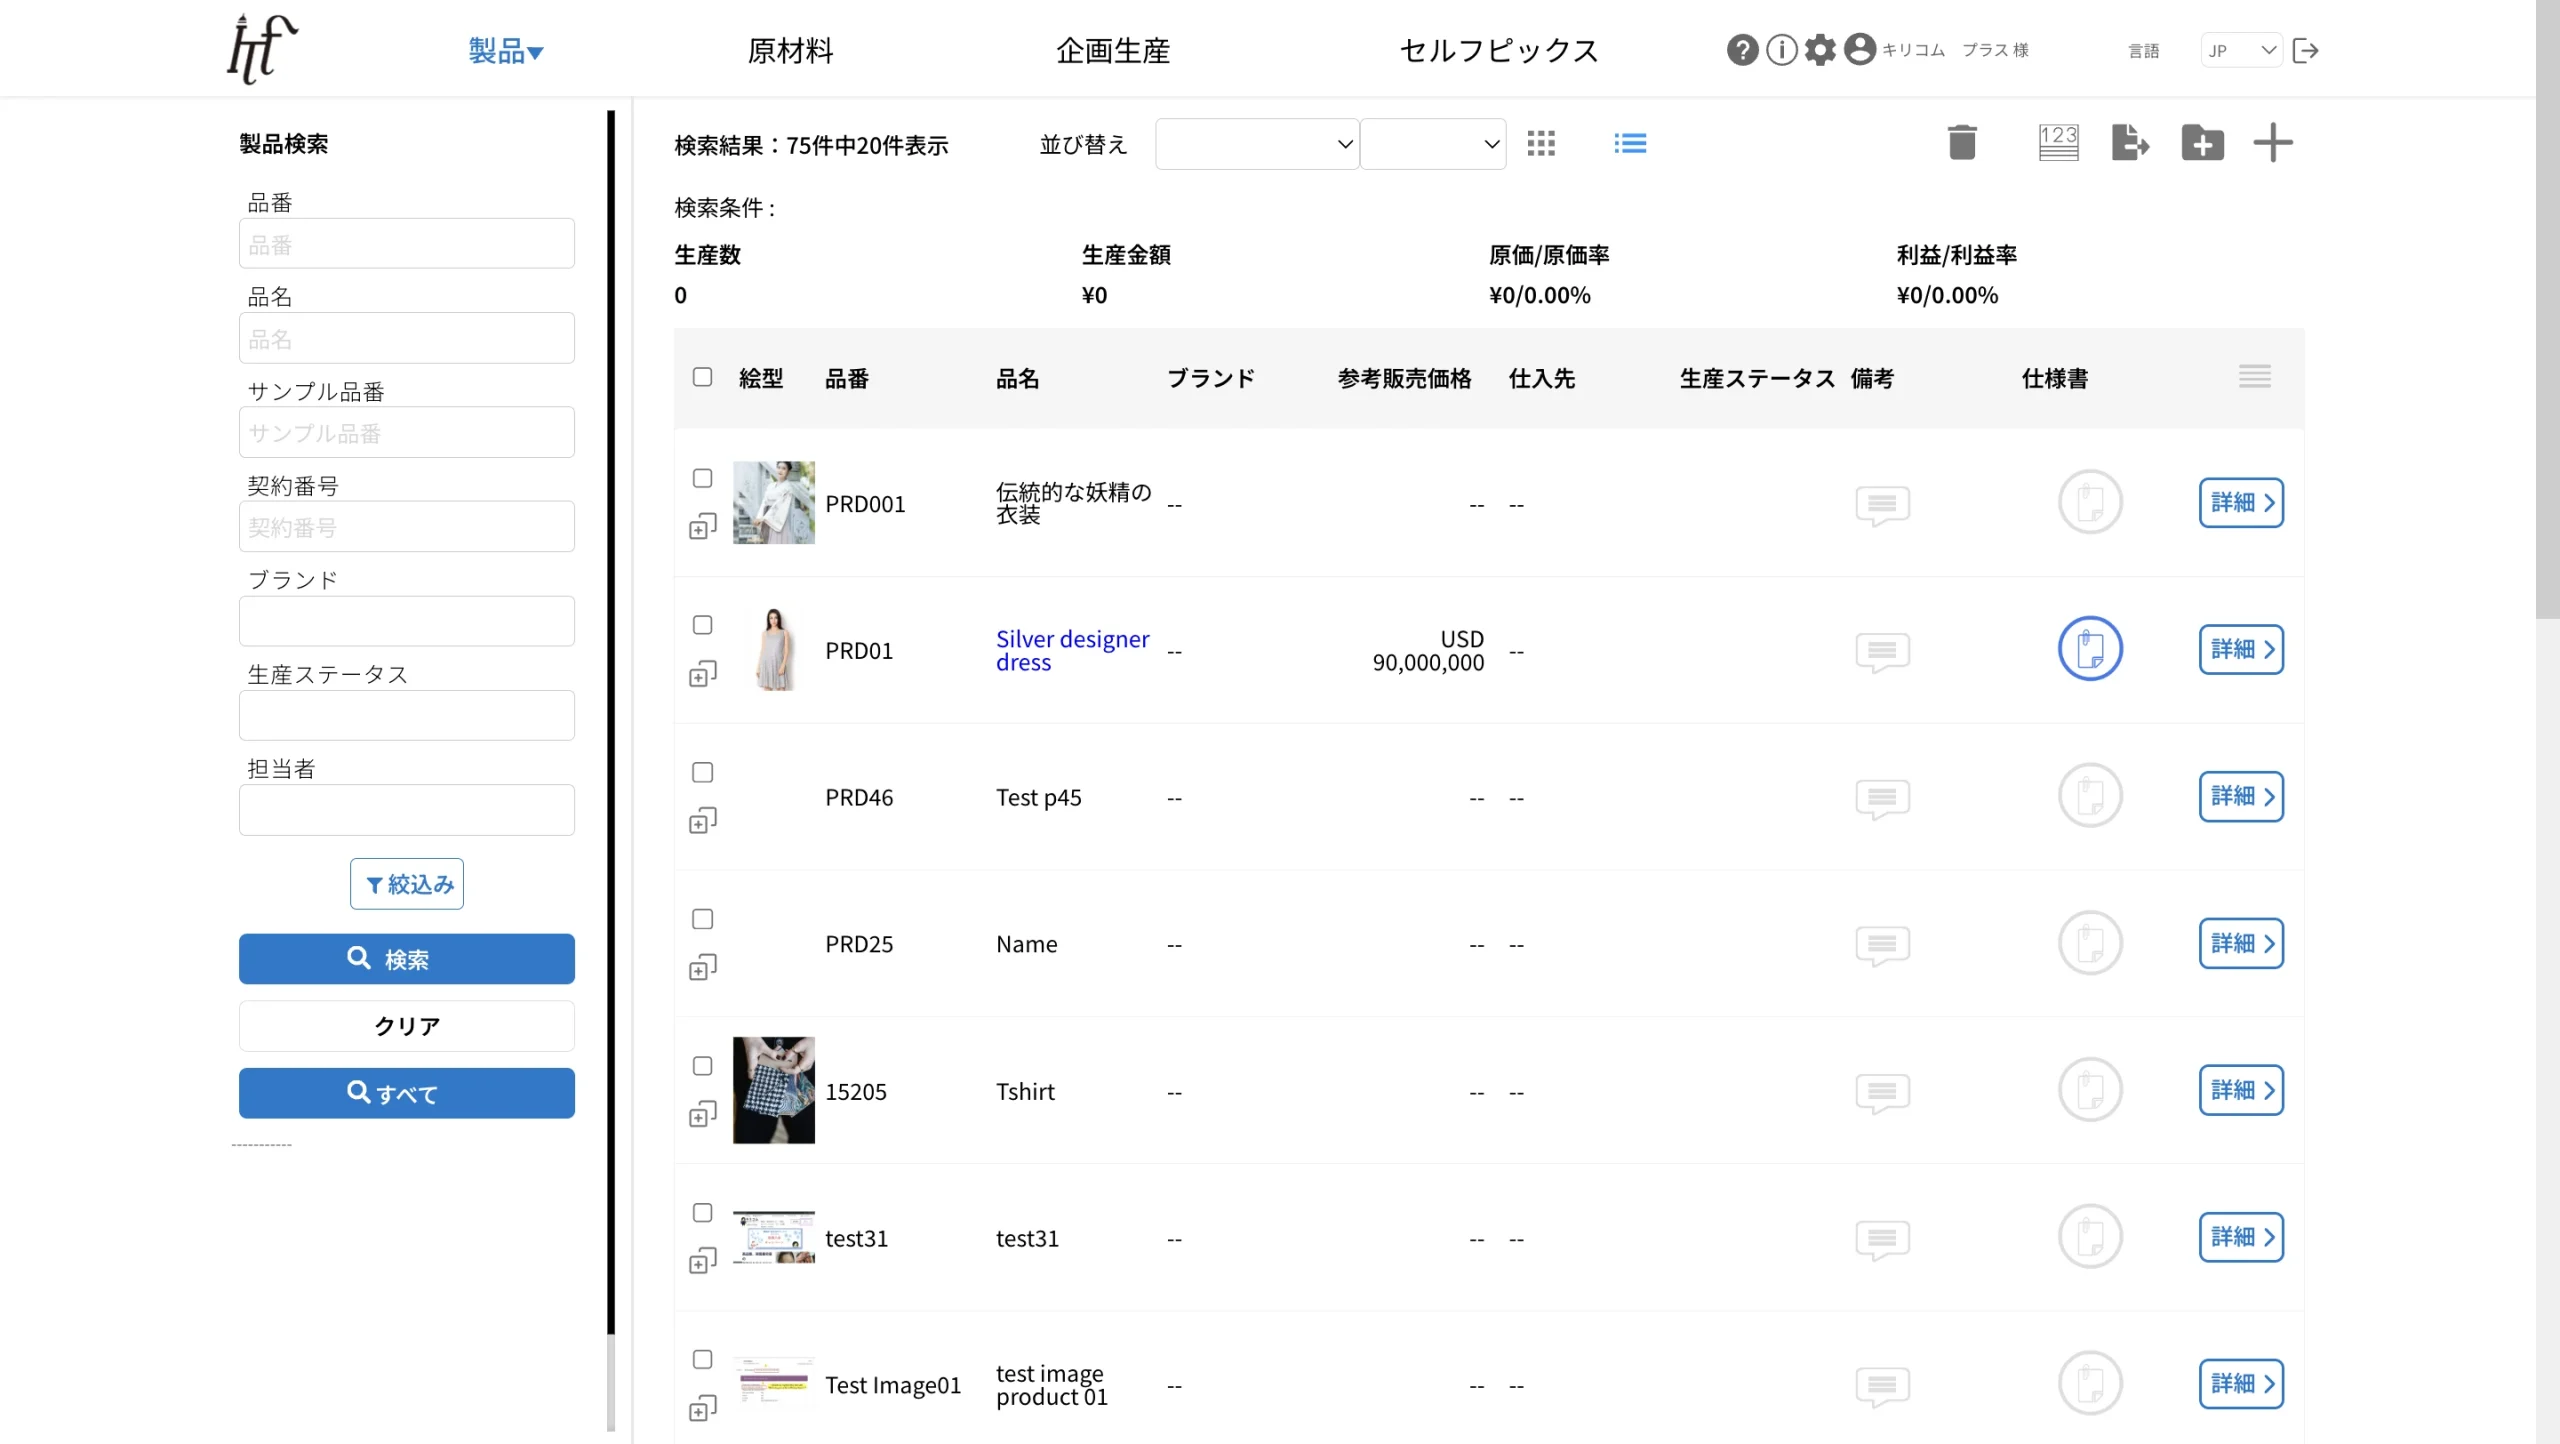This screenshot has height=1444, width=2560.
Task: Click the 15205 Tshirt thumbnail
Action: coord(774,1090)
